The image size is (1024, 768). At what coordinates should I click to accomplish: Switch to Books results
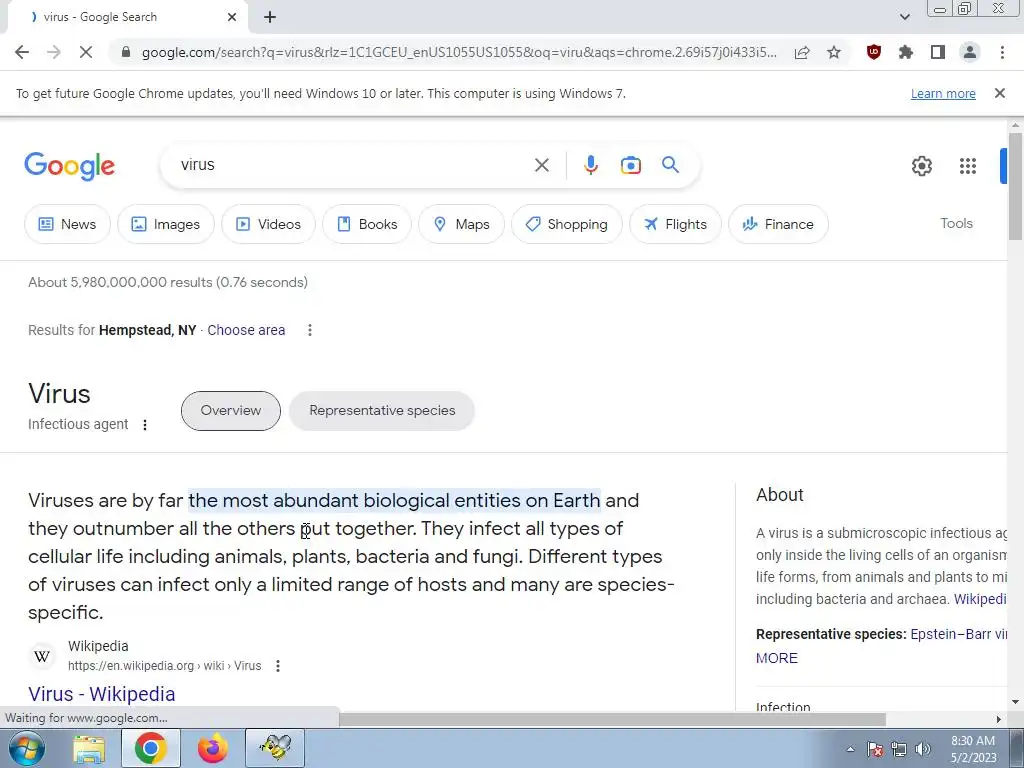click(367, 224)
